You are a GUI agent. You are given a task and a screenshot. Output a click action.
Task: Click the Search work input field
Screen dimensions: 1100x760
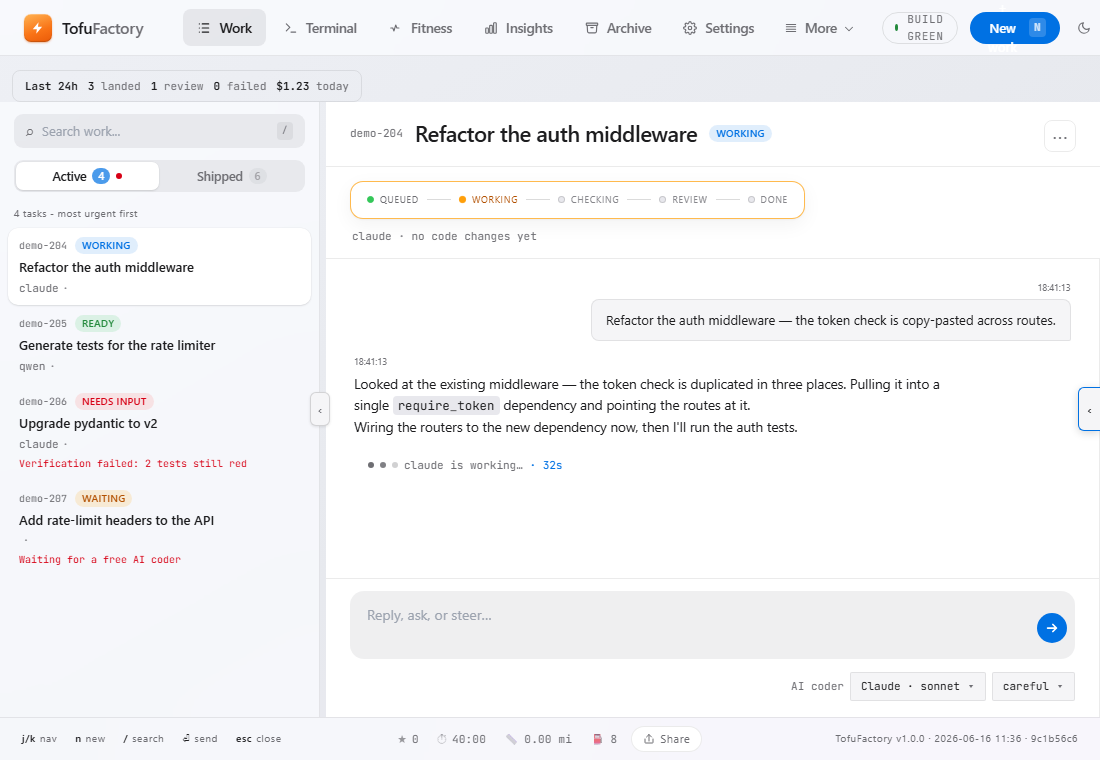(159, 131)
